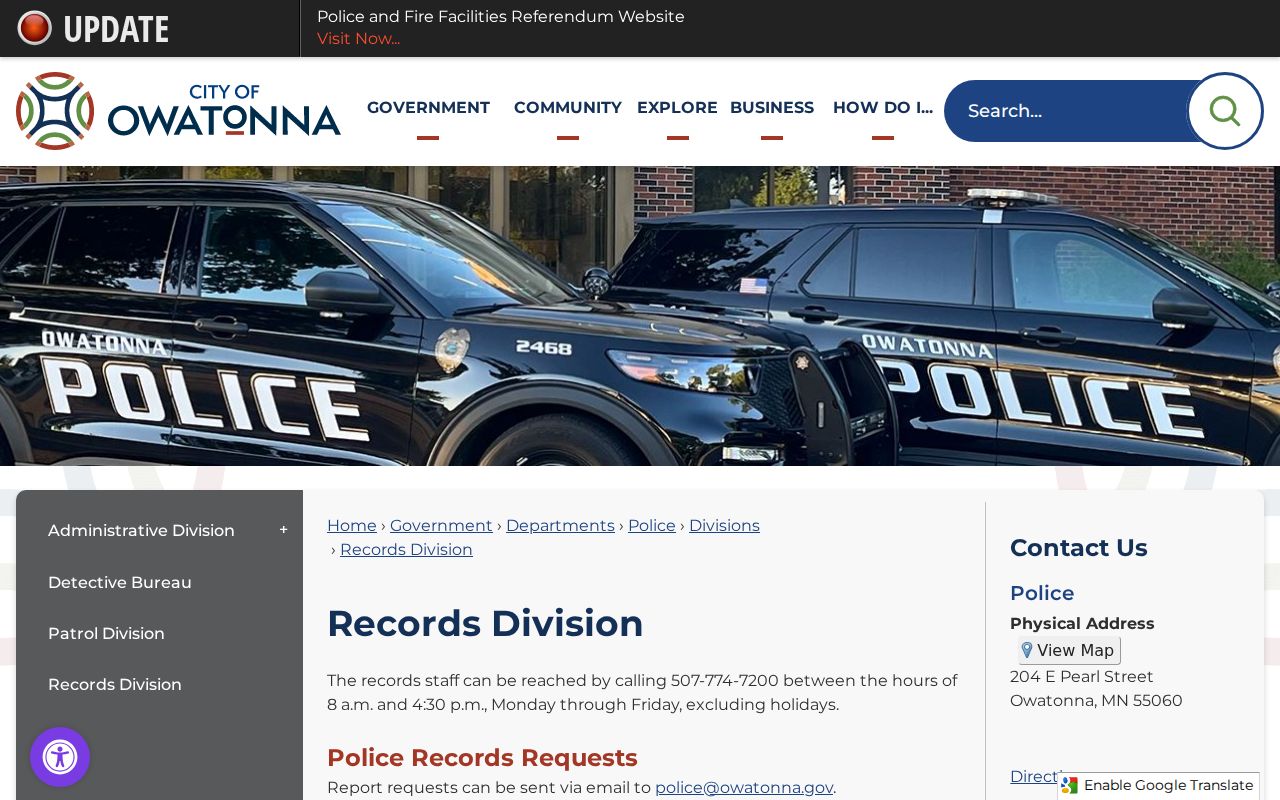Expand the Administrative Division submenu plus
The height and width of the screenshot is (800, 1280).
(283, 530)
